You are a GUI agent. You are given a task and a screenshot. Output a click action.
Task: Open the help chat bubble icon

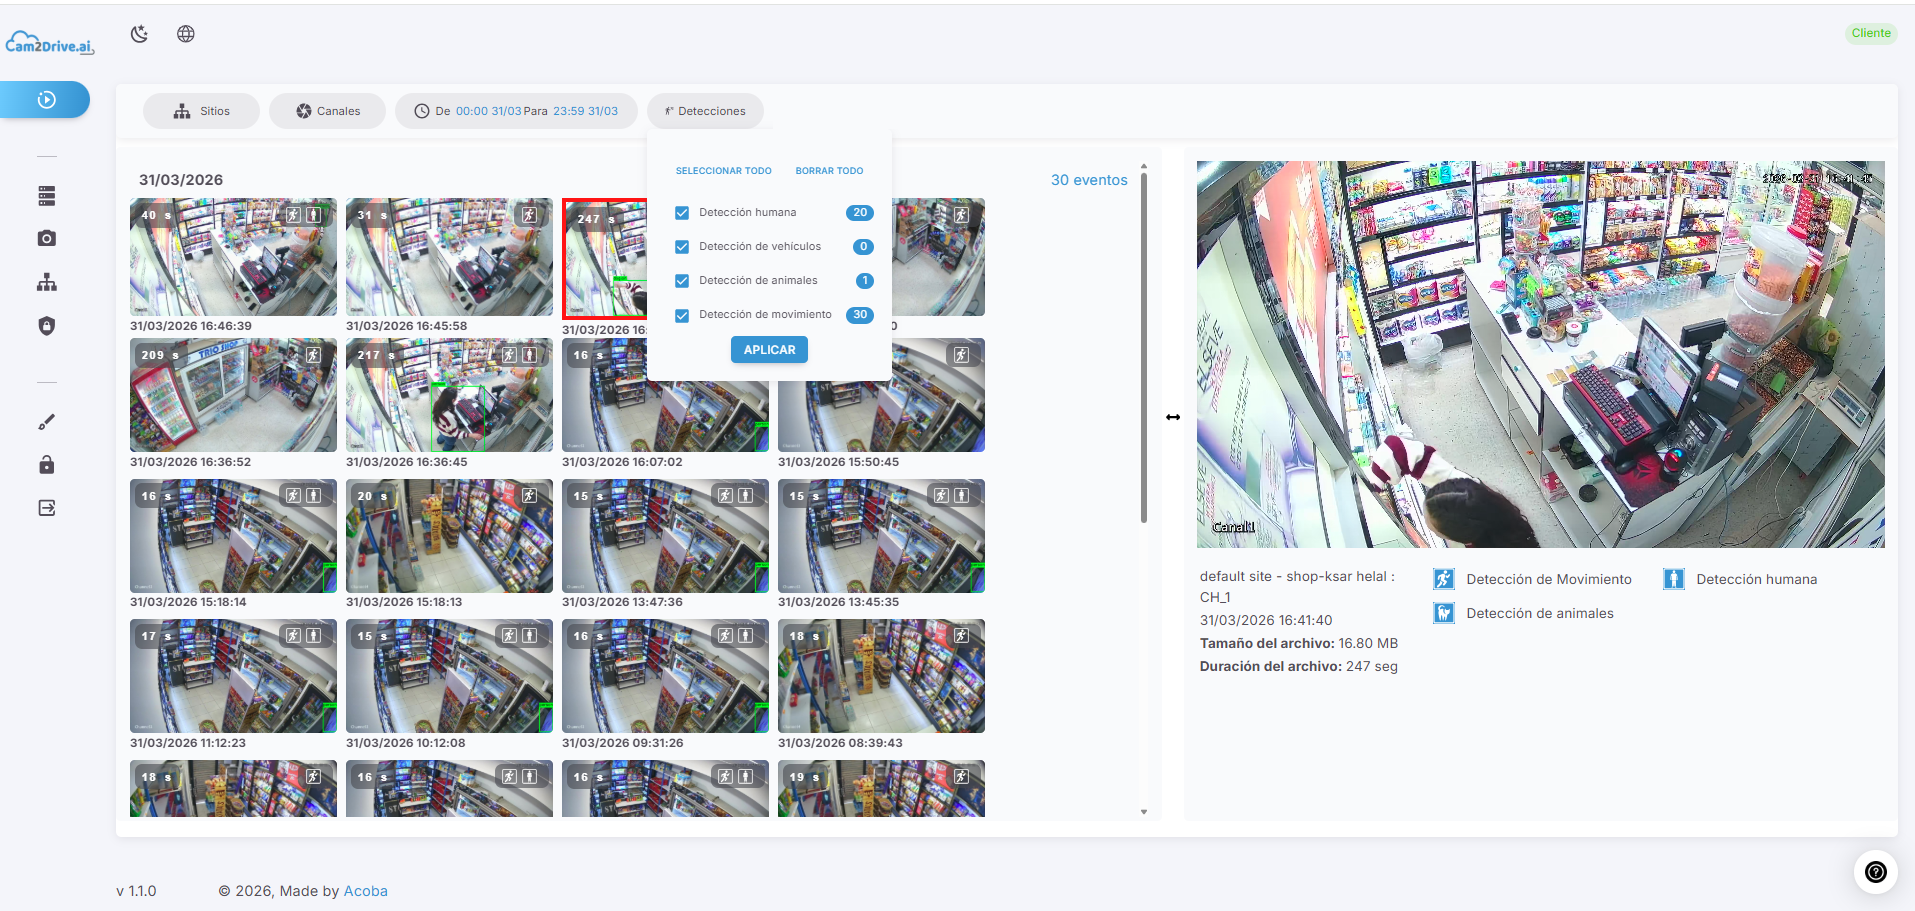tap(1876, 872)
